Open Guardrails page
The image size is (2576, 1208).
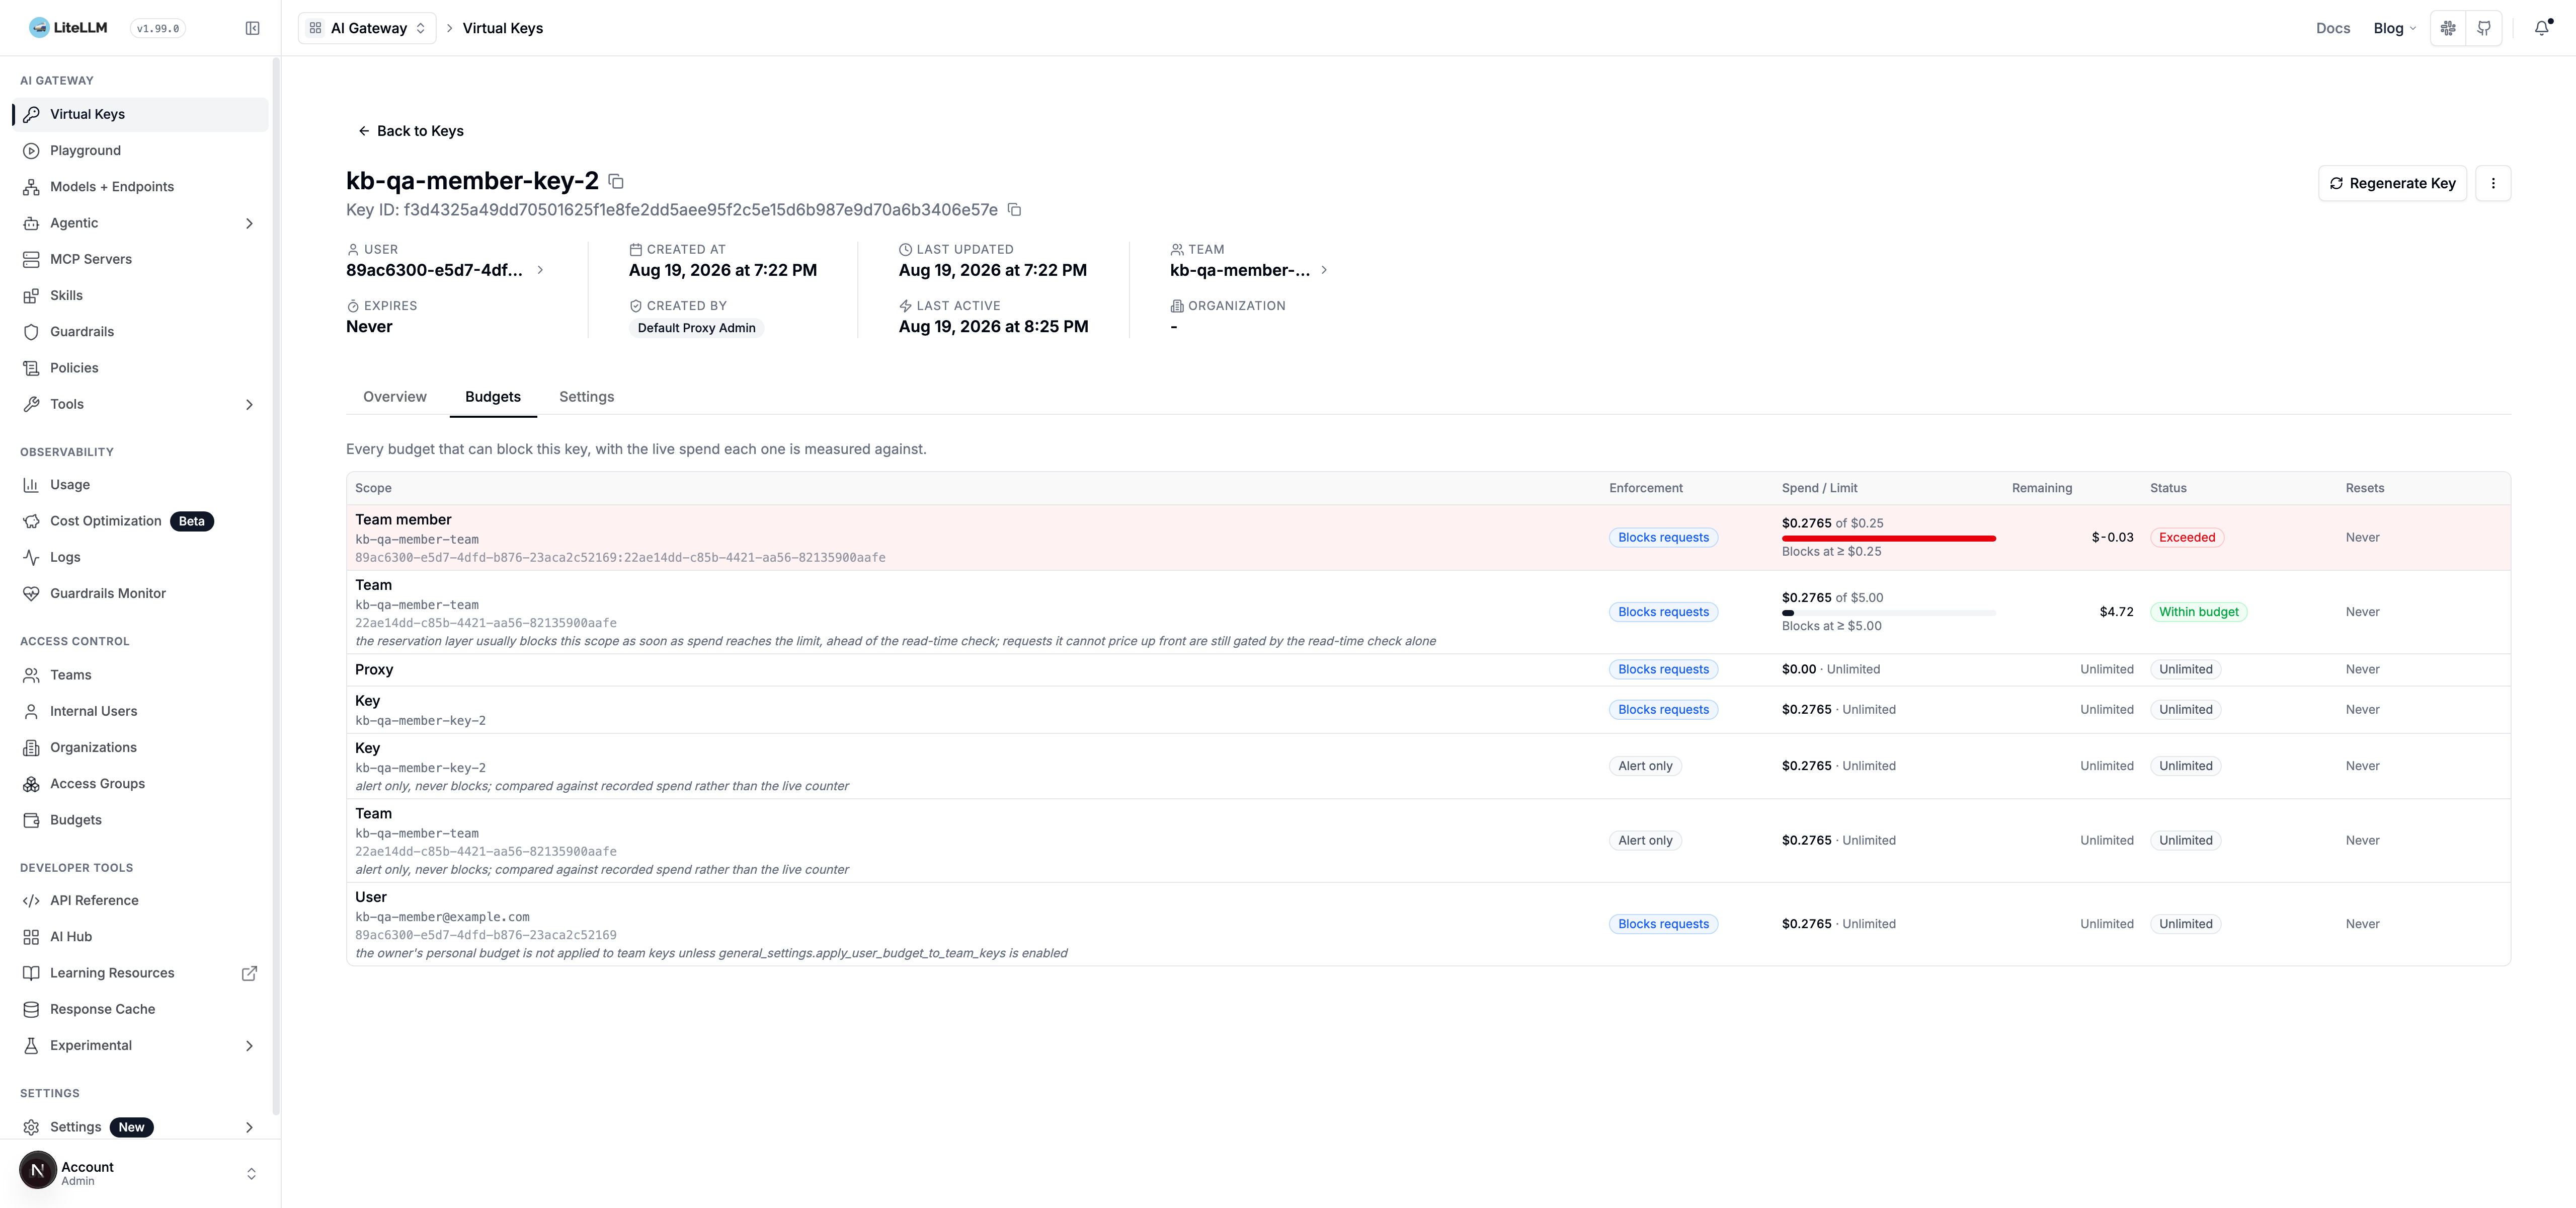[x=140, y=332]
